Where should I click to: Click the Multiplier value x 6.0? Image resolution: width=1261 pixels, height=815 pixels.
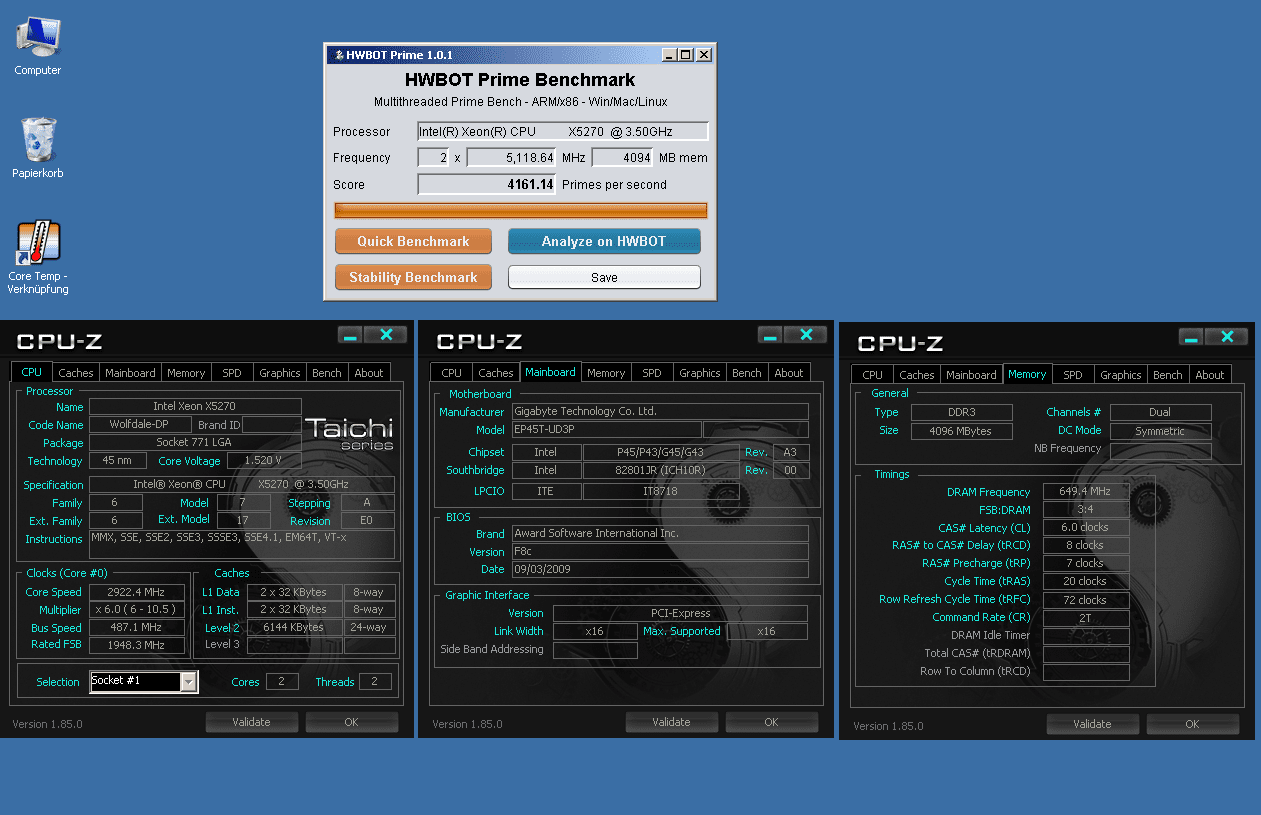pyautogui.click(x=137, y=610)
